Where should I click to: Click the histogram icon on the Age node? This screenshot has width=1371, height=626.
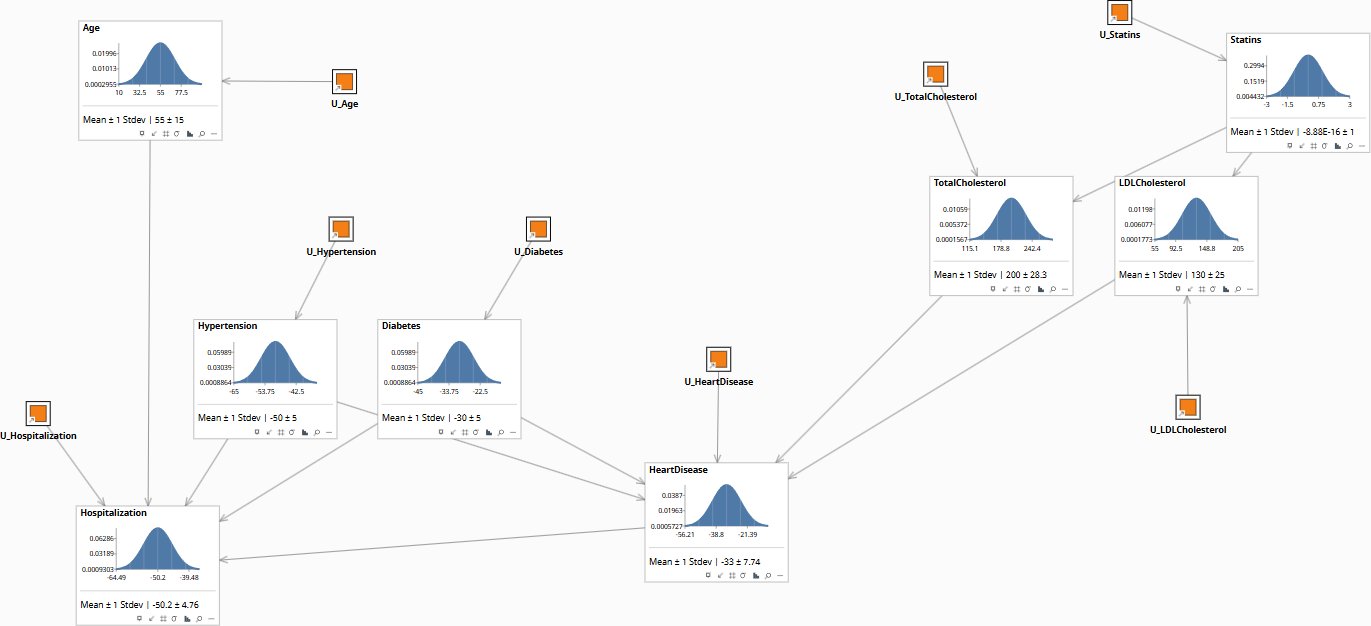point(189,132)
